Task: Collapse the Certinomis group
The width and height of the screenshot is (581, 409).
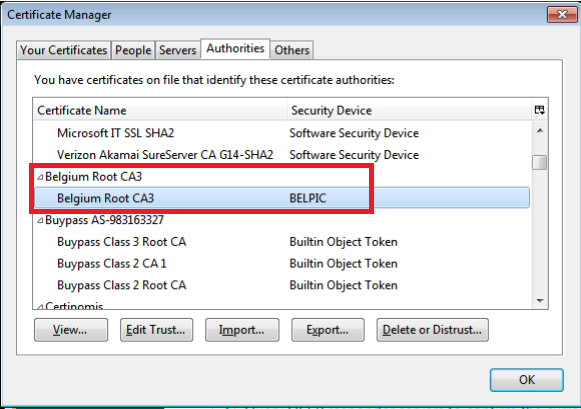Action: pyautogui.click(x=40, y=307)
